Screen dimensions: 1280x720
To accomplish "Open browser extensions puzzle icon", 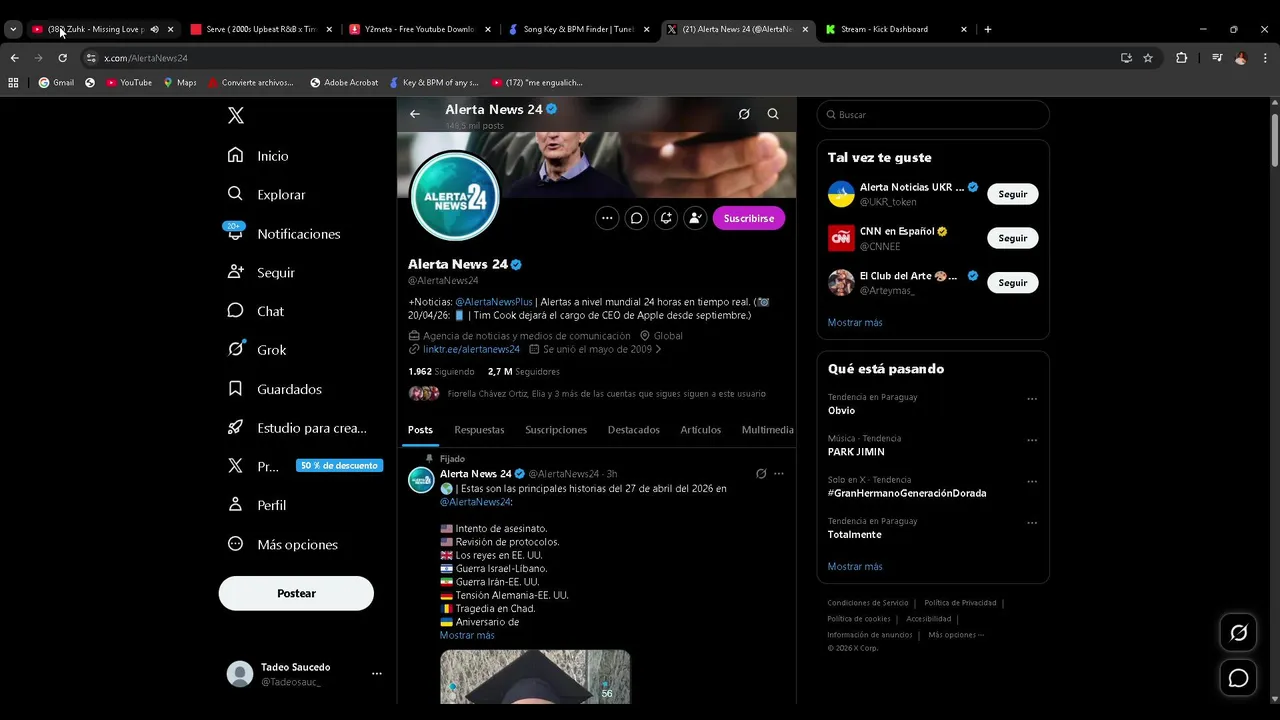I will pos(1181,58).
